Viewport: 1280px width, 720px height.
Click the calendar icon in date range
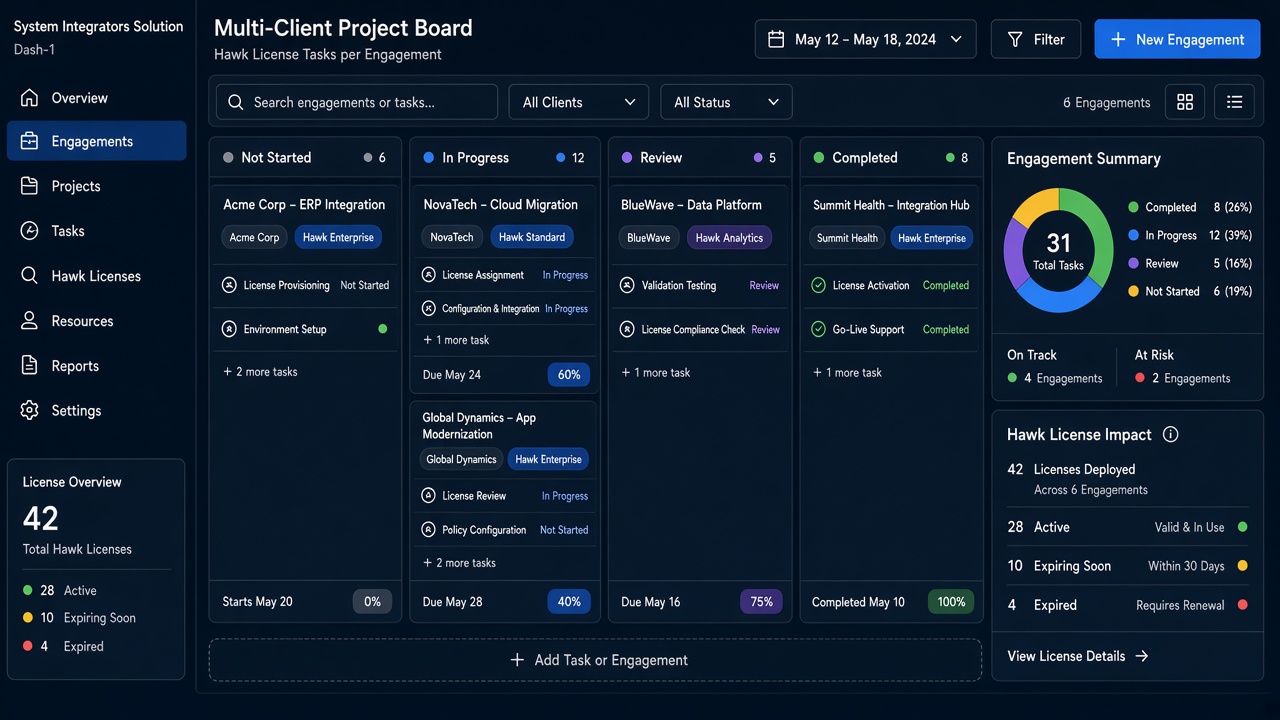pyautogui.click(x=776, y=39)
